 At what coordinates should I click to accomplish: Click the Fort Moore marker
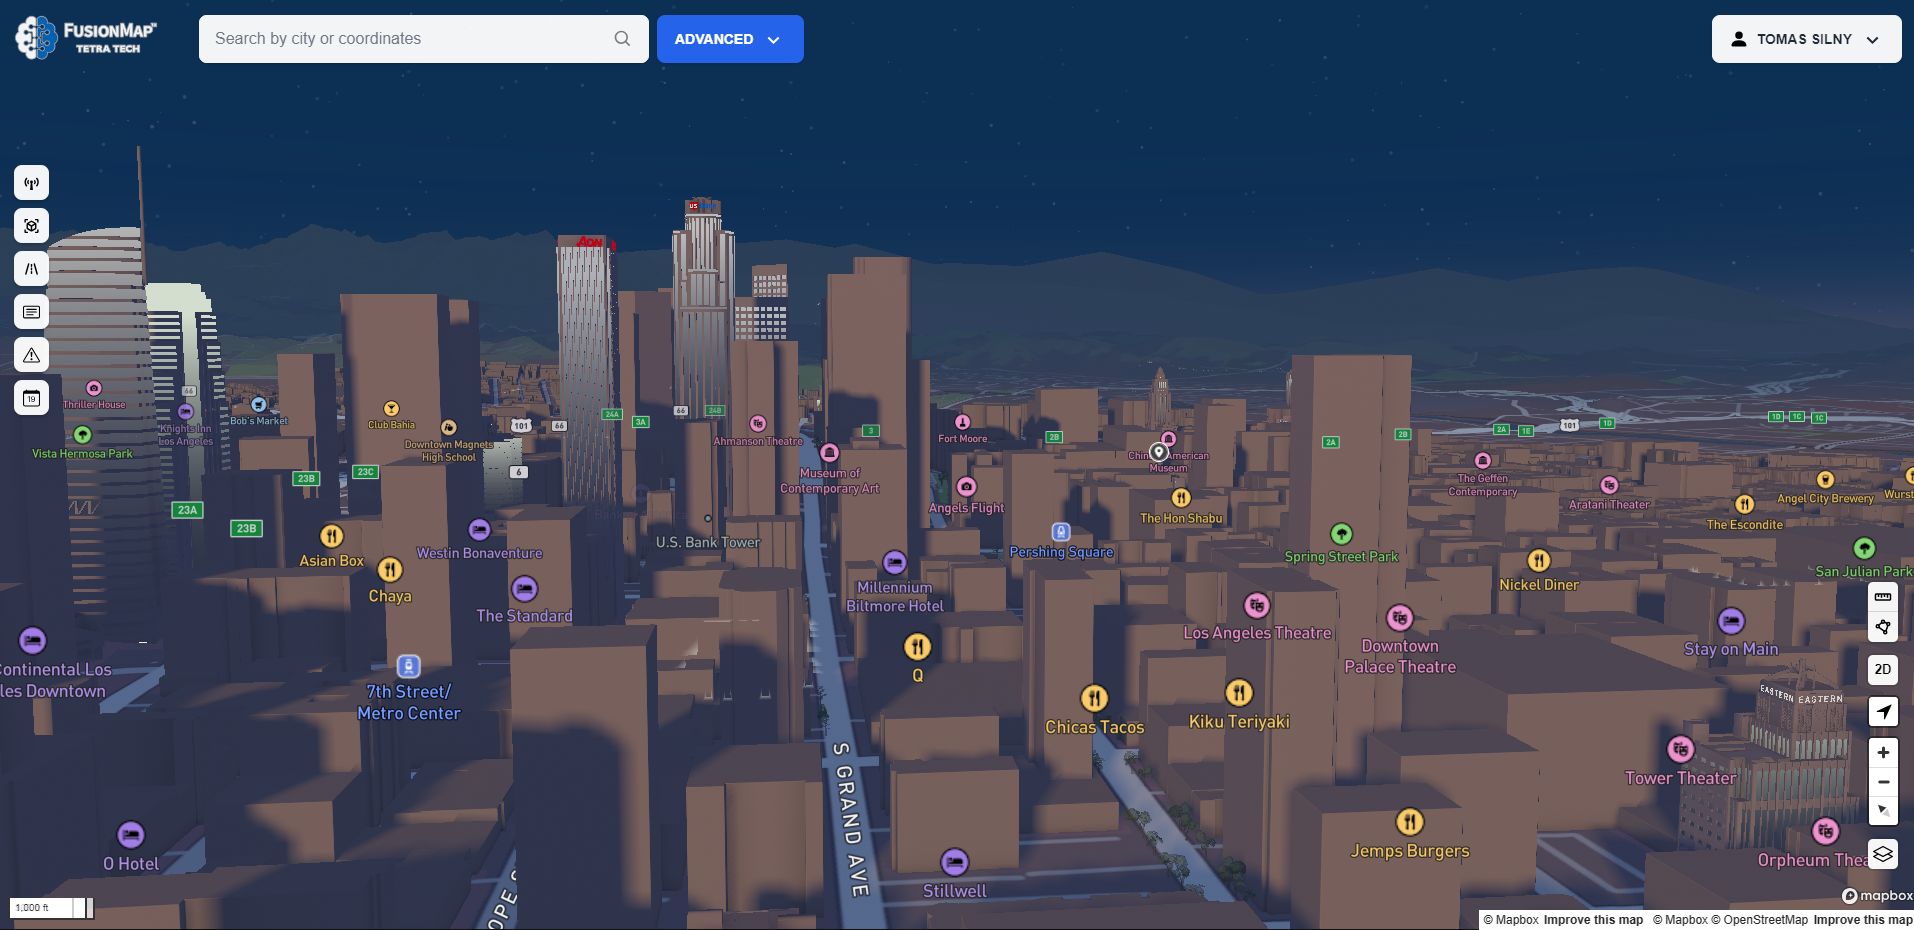tap(962, 422)
